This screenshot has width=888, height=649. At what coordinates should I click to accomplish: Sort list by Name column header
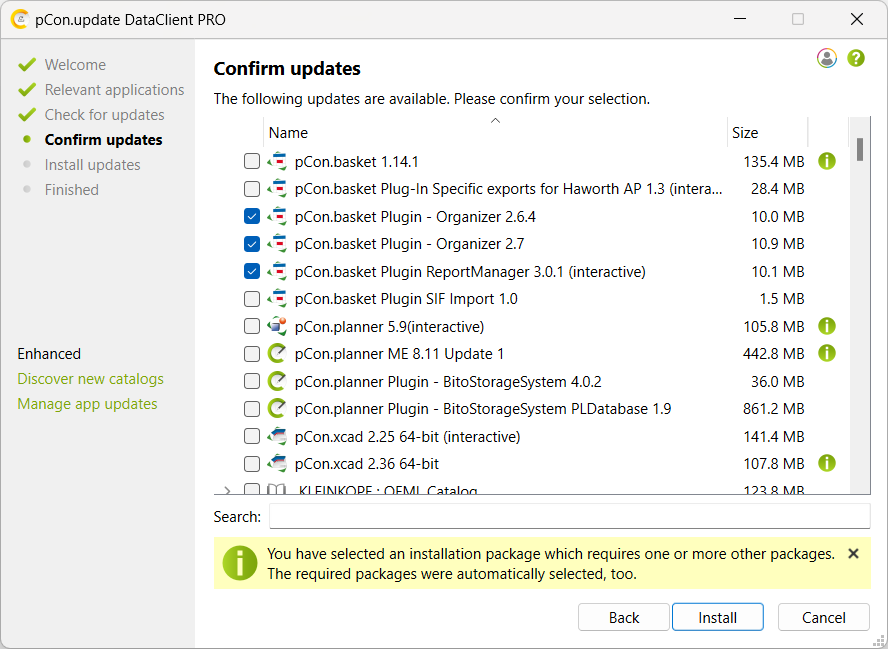[x=495, y=133]
